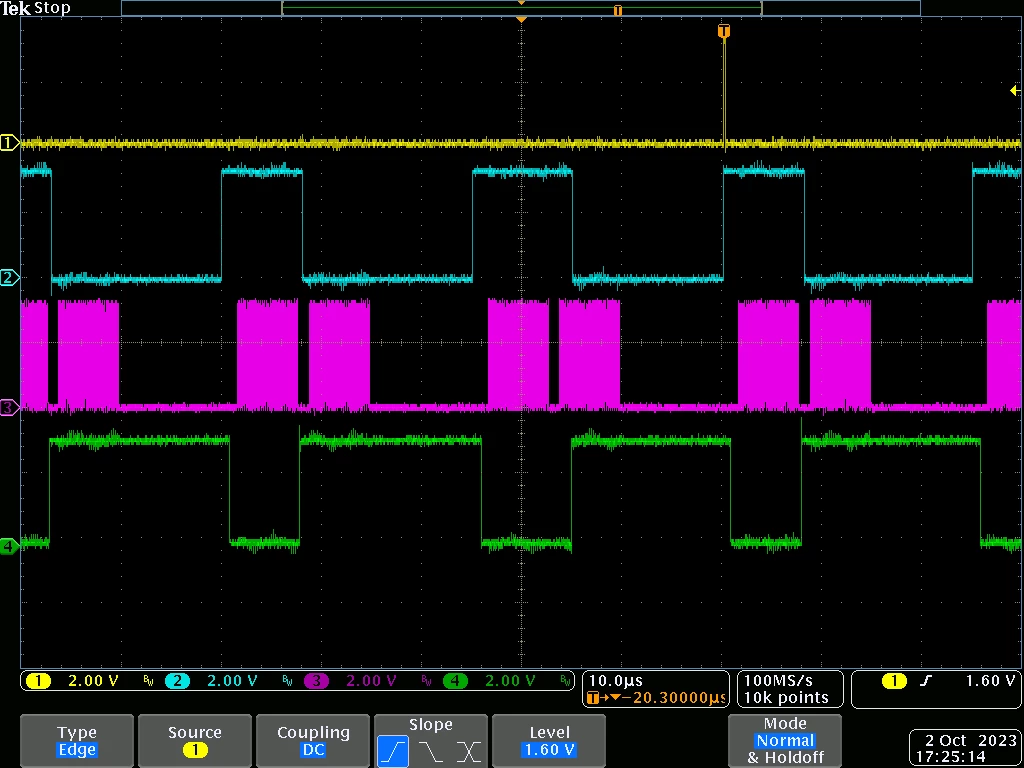Image resolution: width=1024 pixels, height=768 pixels.
Task: Click the 10k points record length readout
Action: [786, 697]
